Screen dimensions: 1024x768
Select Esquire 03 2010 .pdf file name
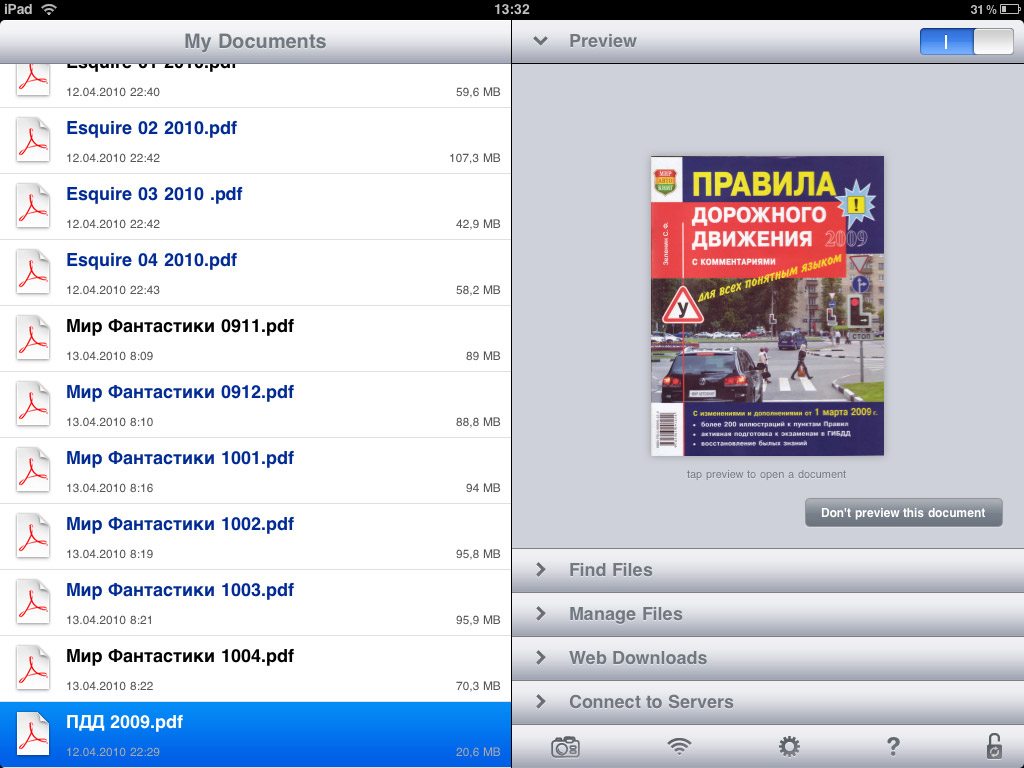pos(154,194)
